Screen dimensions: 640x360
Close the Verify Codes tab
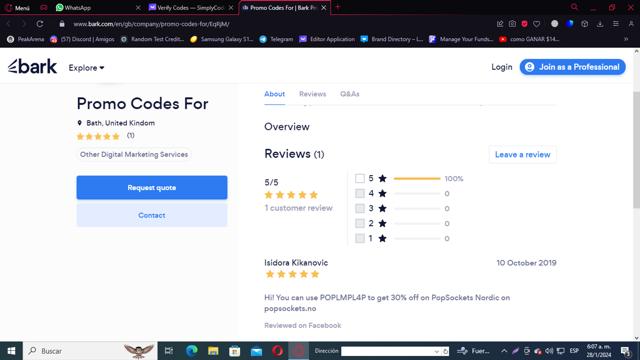pos(231,8)
